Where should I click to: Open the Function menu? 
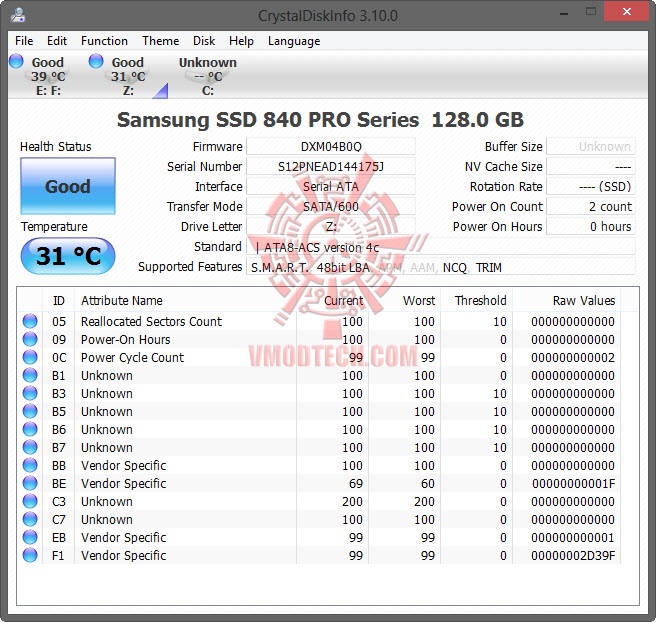click(104, 41)
